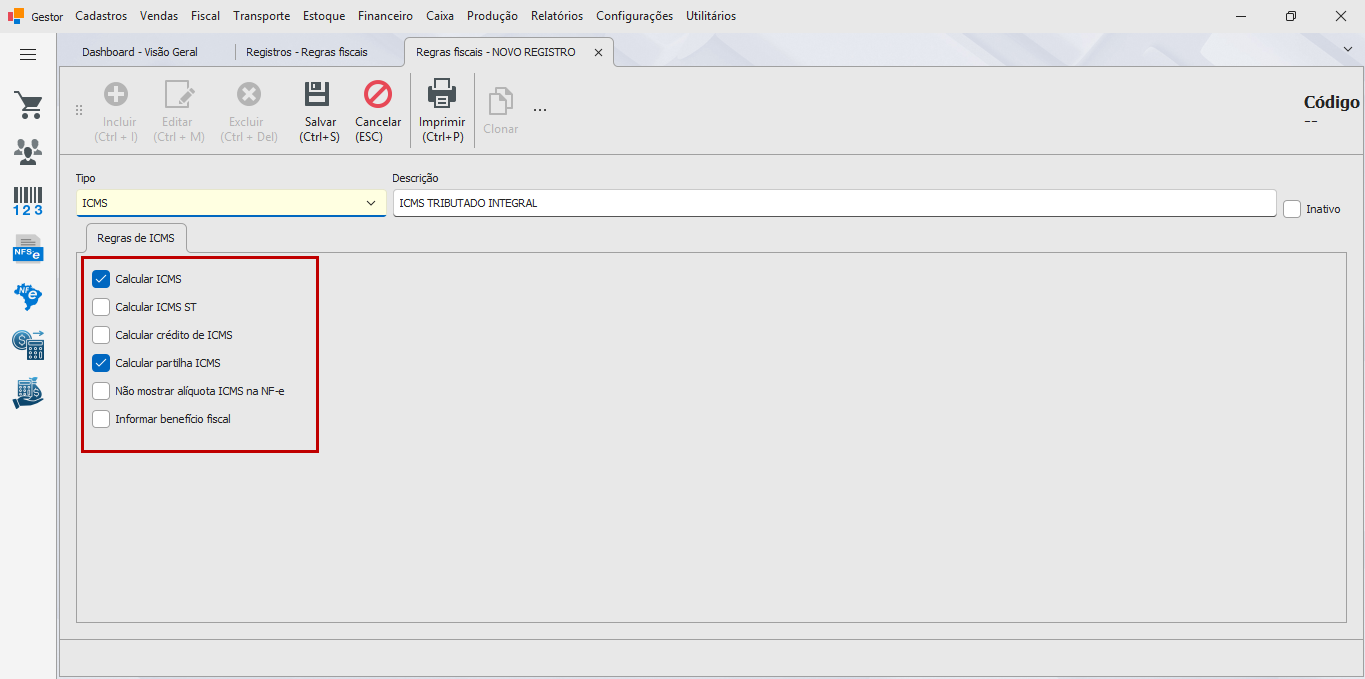The width and height of the screenshot is (1365, 679).
Task: Uncheck the Calcular ICMS checkbox
Action: [101, 279]
